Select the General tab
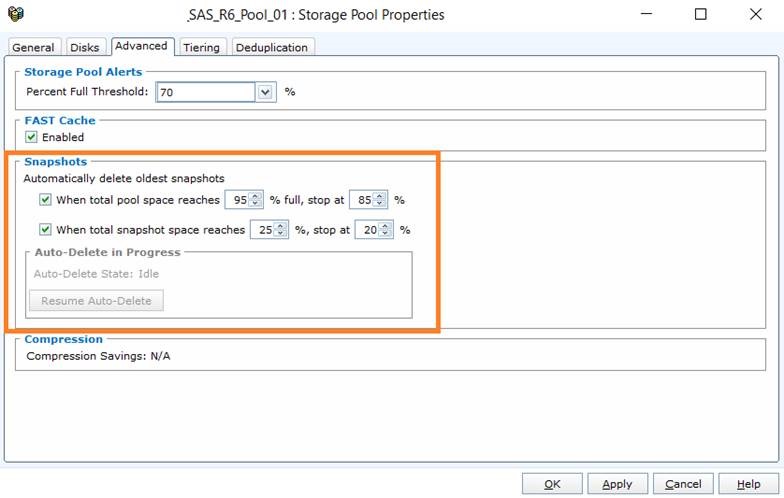The height and width of the screenshot is (498, 784). tap(34, 48)
